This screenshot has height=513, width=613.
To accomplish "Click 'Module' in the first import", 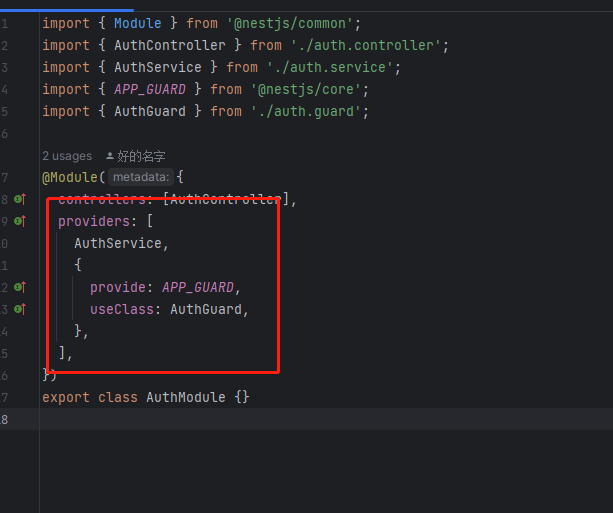I will coord(138,23).
